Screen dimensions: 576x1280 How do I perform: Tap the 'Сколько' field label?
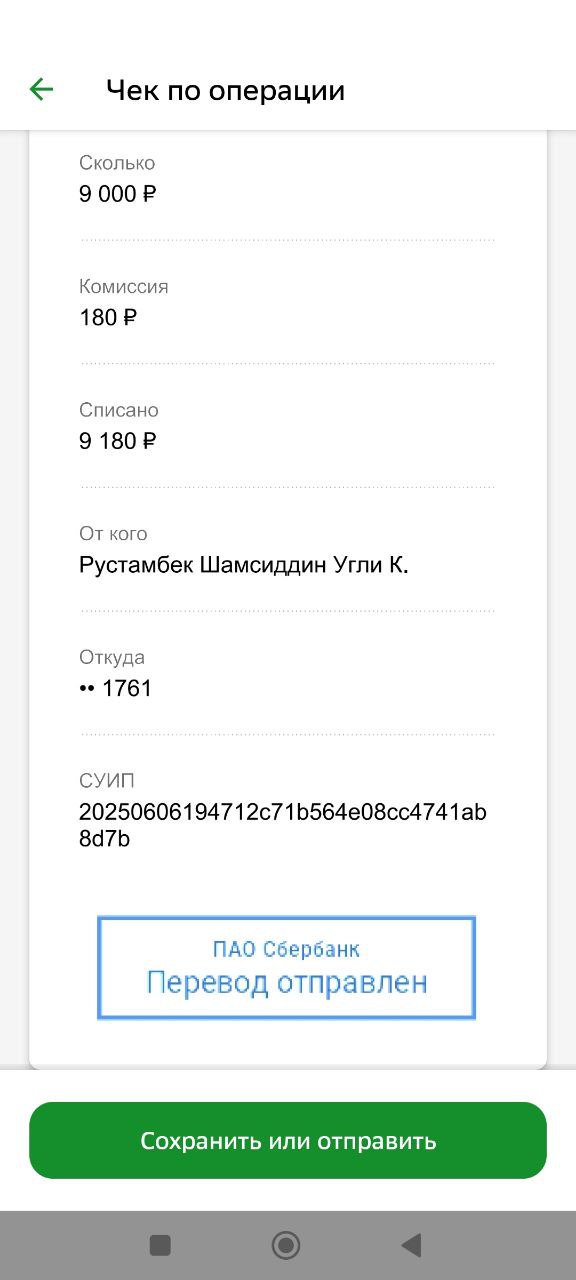point(117,163)
